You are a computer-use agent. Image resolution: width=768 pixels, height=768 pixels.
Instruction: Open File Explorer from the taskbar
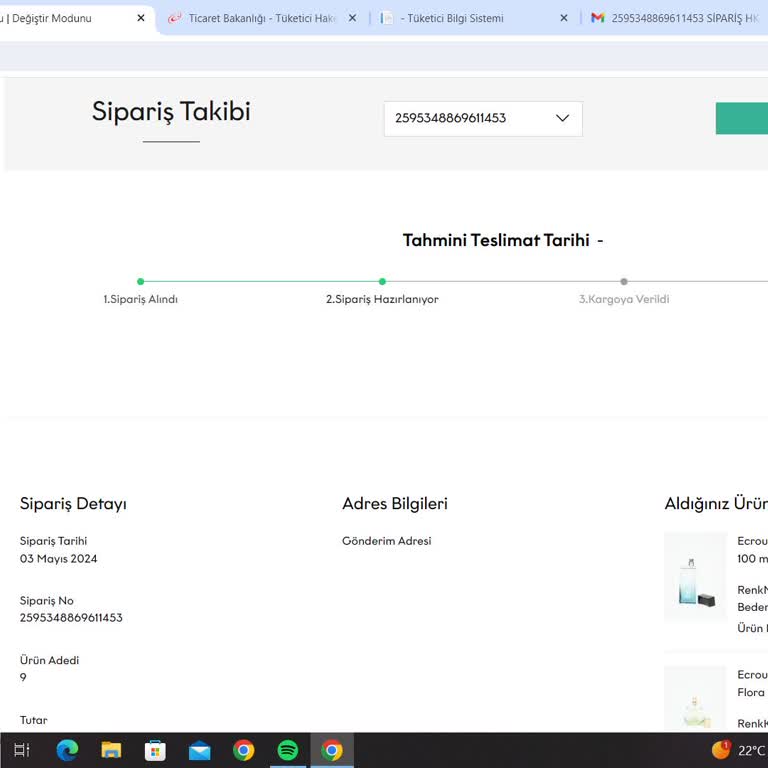point(111,750)
